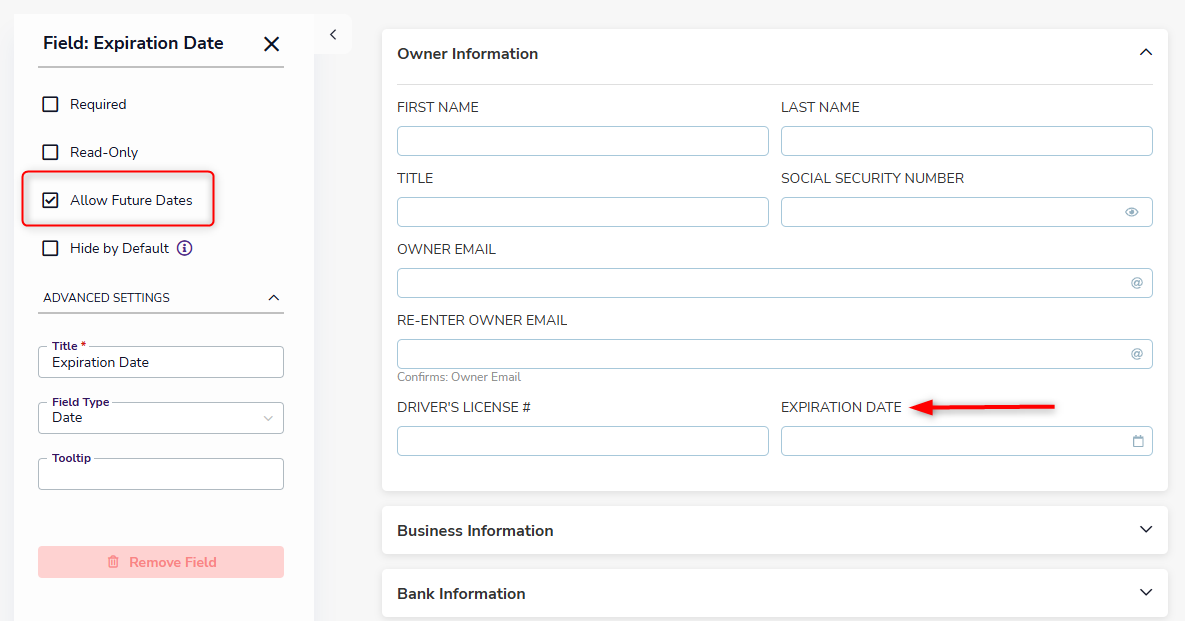1185x621 pixels.
Task: Tick the Hide by Default checkbox
Action: 51,249
